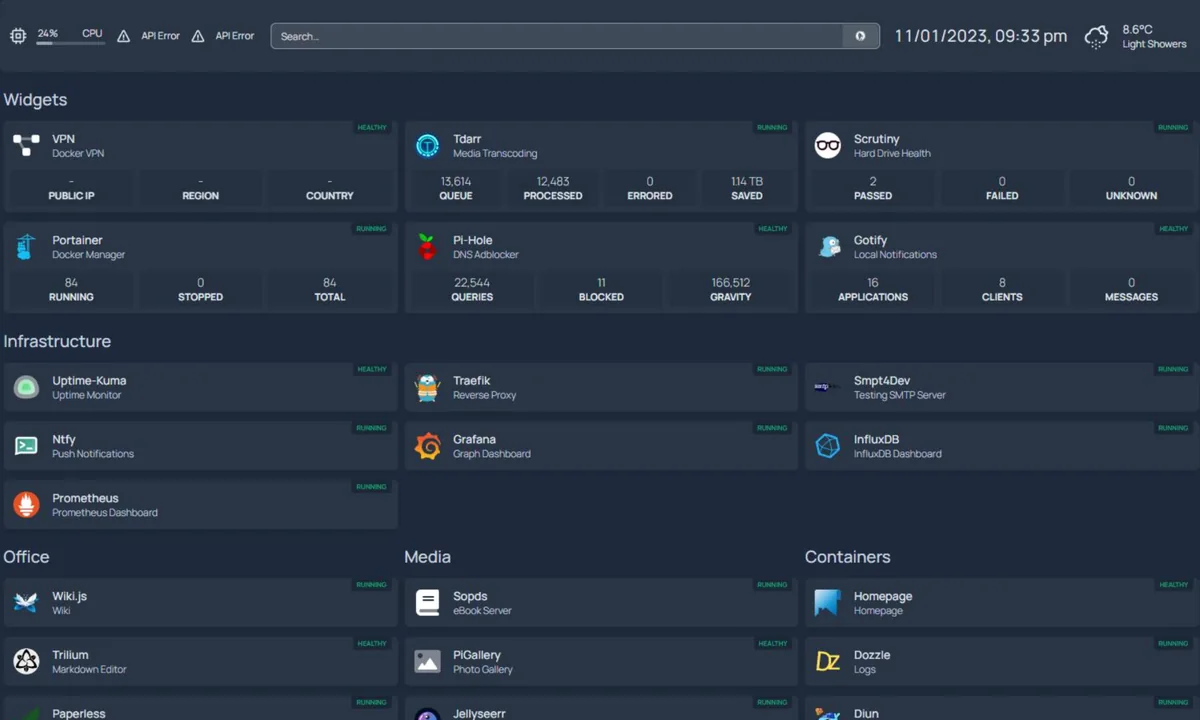Open the Diun card
Screen dimensions: 1200x720
pos(1000,708)
